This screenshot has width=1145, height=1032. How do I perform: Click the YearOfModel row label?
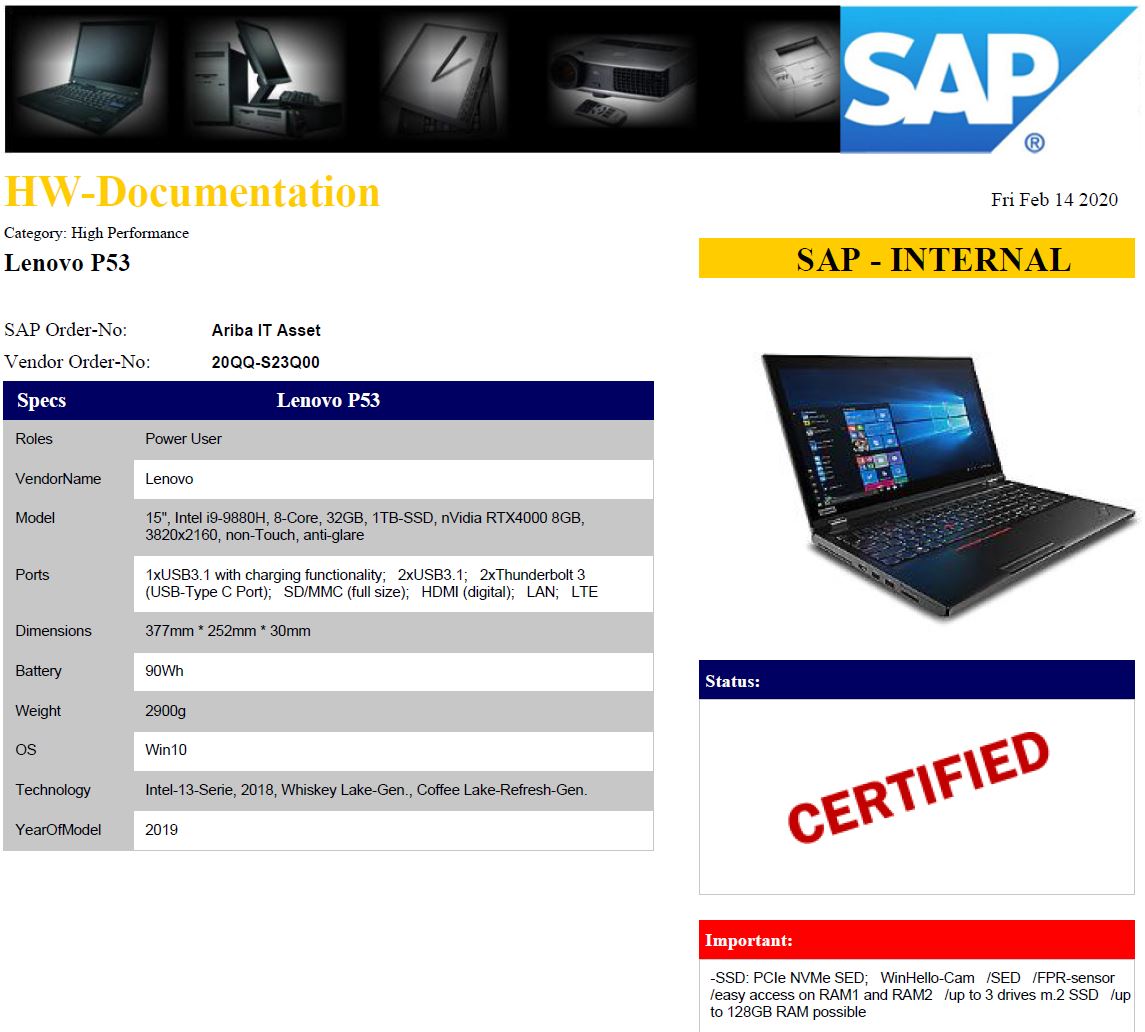point(58,830)
